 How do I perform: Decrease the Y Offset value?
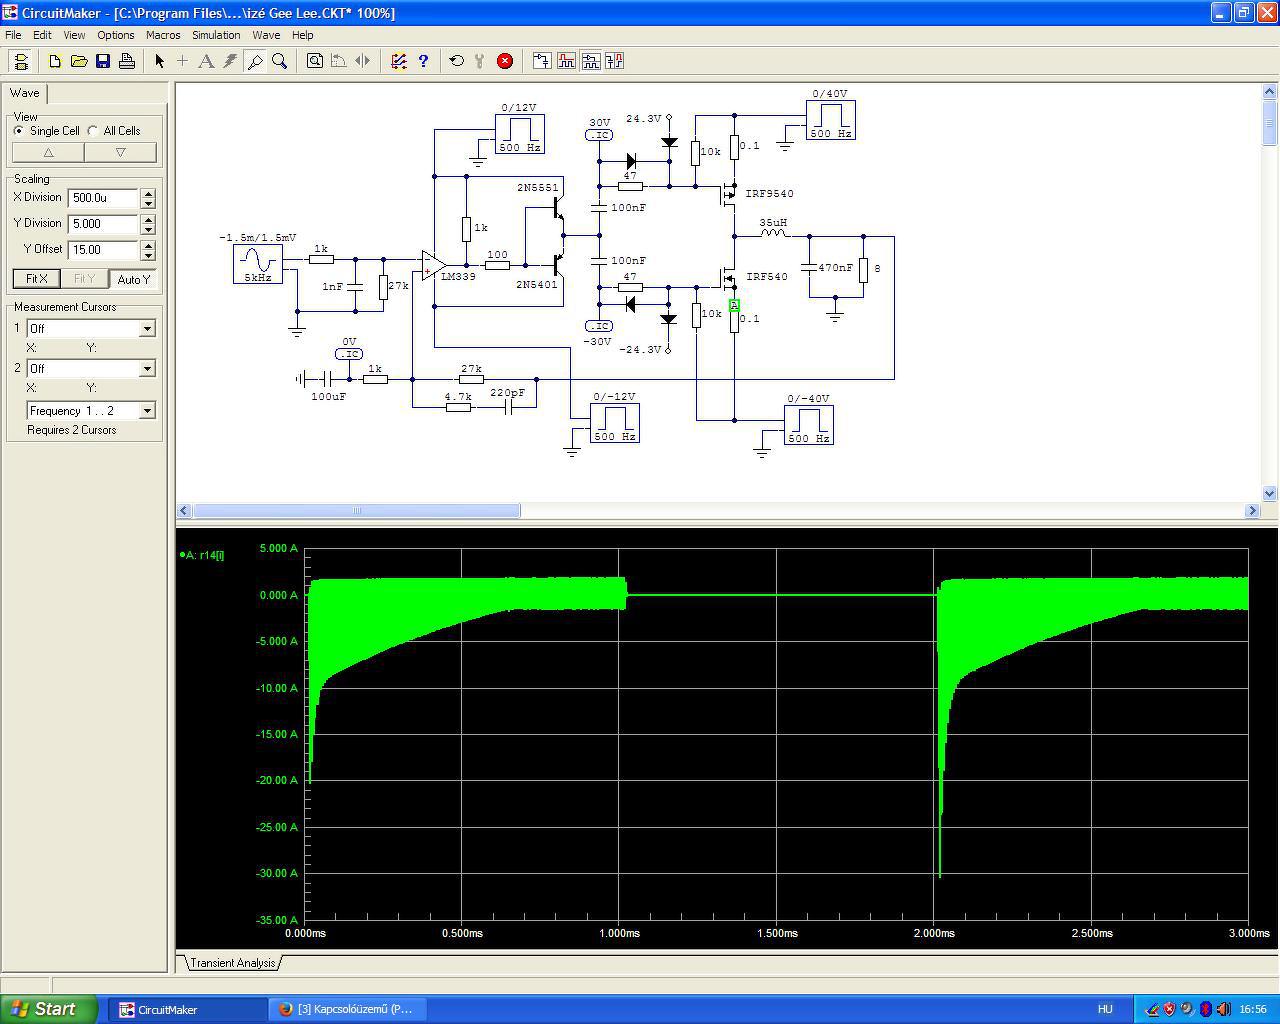(148, 255)
